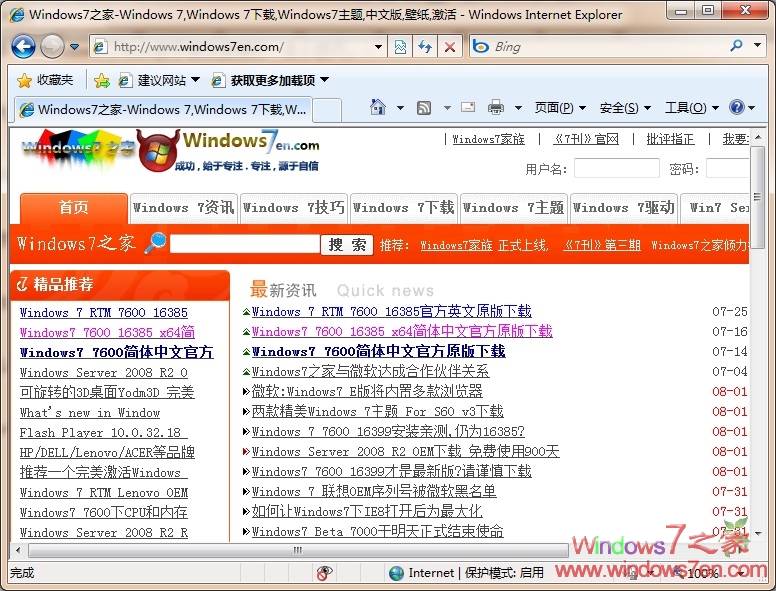Refresh the page with the refresh icon
Screen dimensions: 776x591
pyautogui.click(x=425, y=47)
